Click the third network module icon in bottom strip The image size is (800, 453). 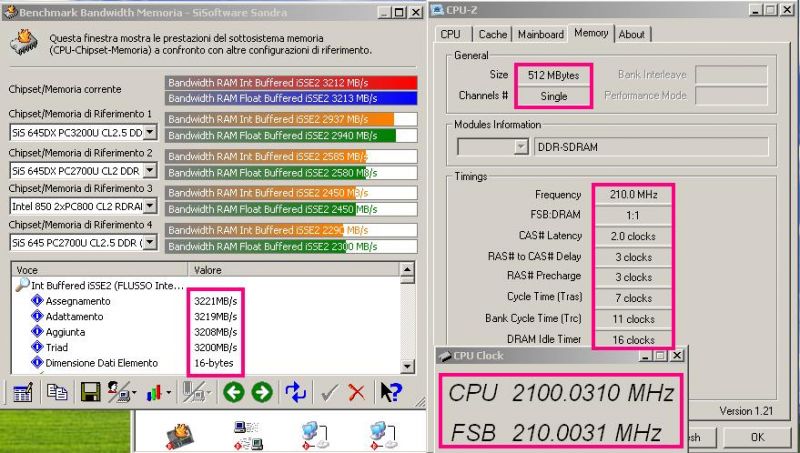tap(315, 435)
